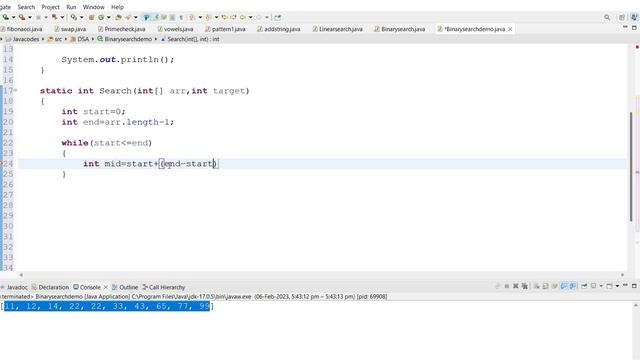Click Javacodes in the breadcrumb
640x360 pixels.
(26, 39)
